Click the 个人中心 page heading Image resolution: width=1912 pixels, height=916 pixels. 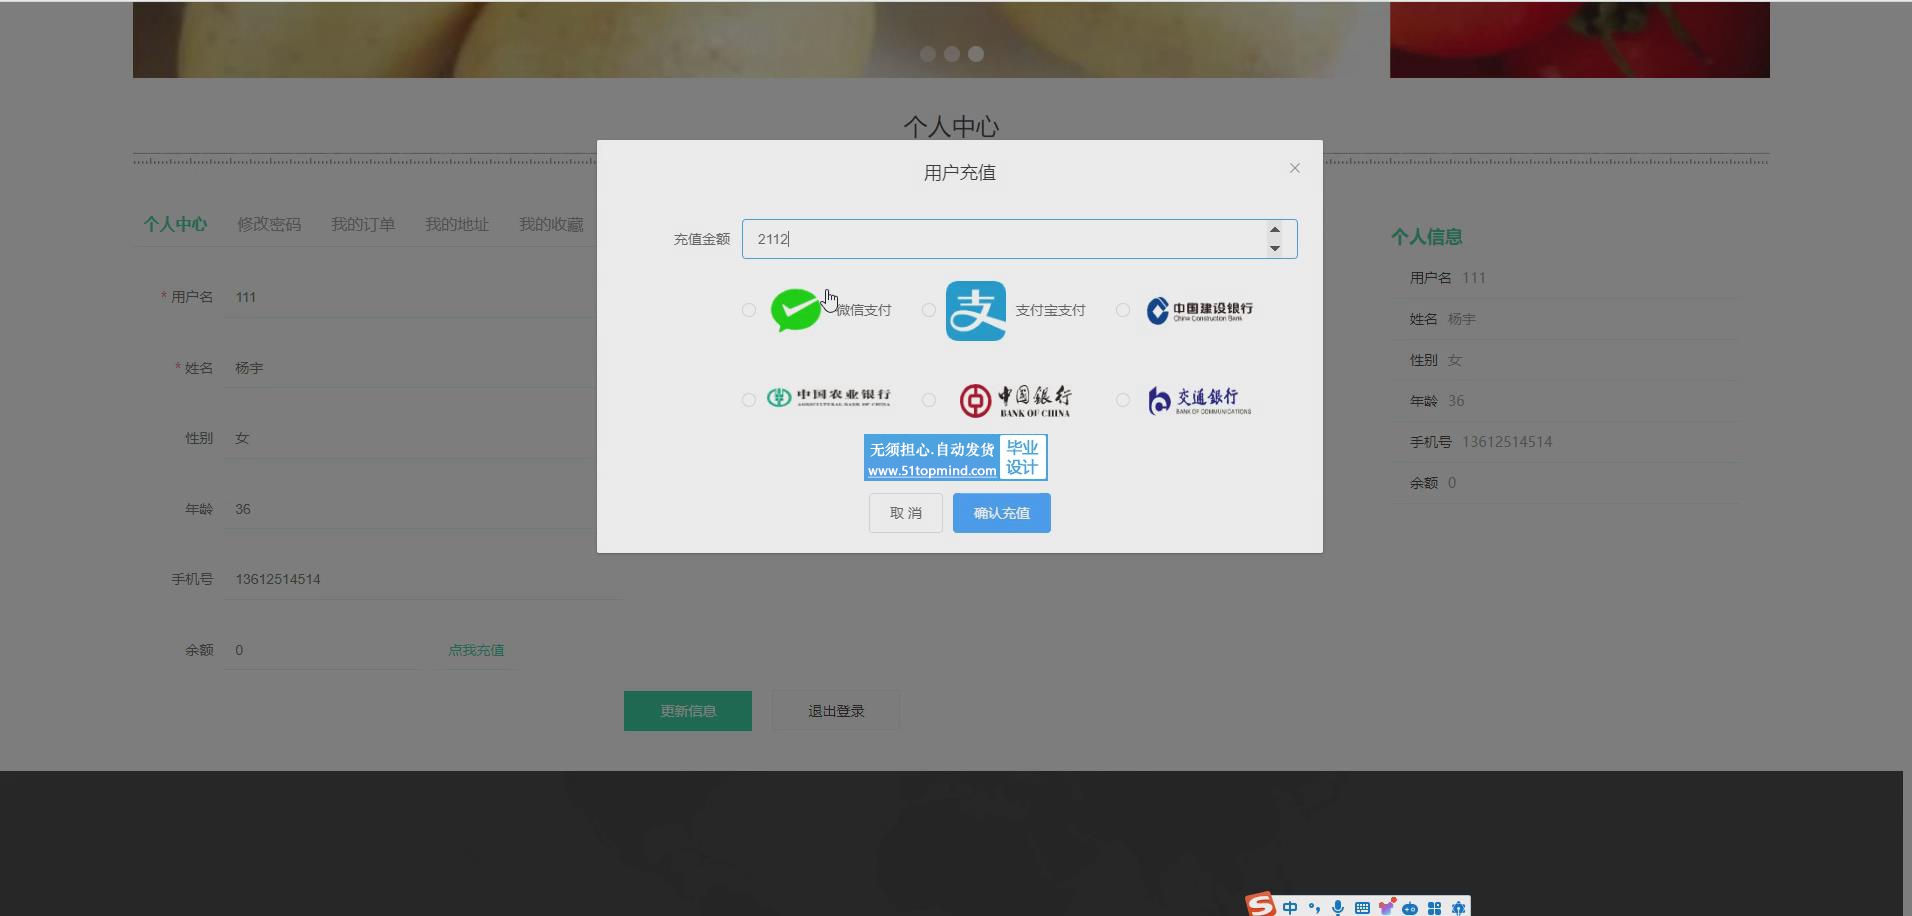951,127
